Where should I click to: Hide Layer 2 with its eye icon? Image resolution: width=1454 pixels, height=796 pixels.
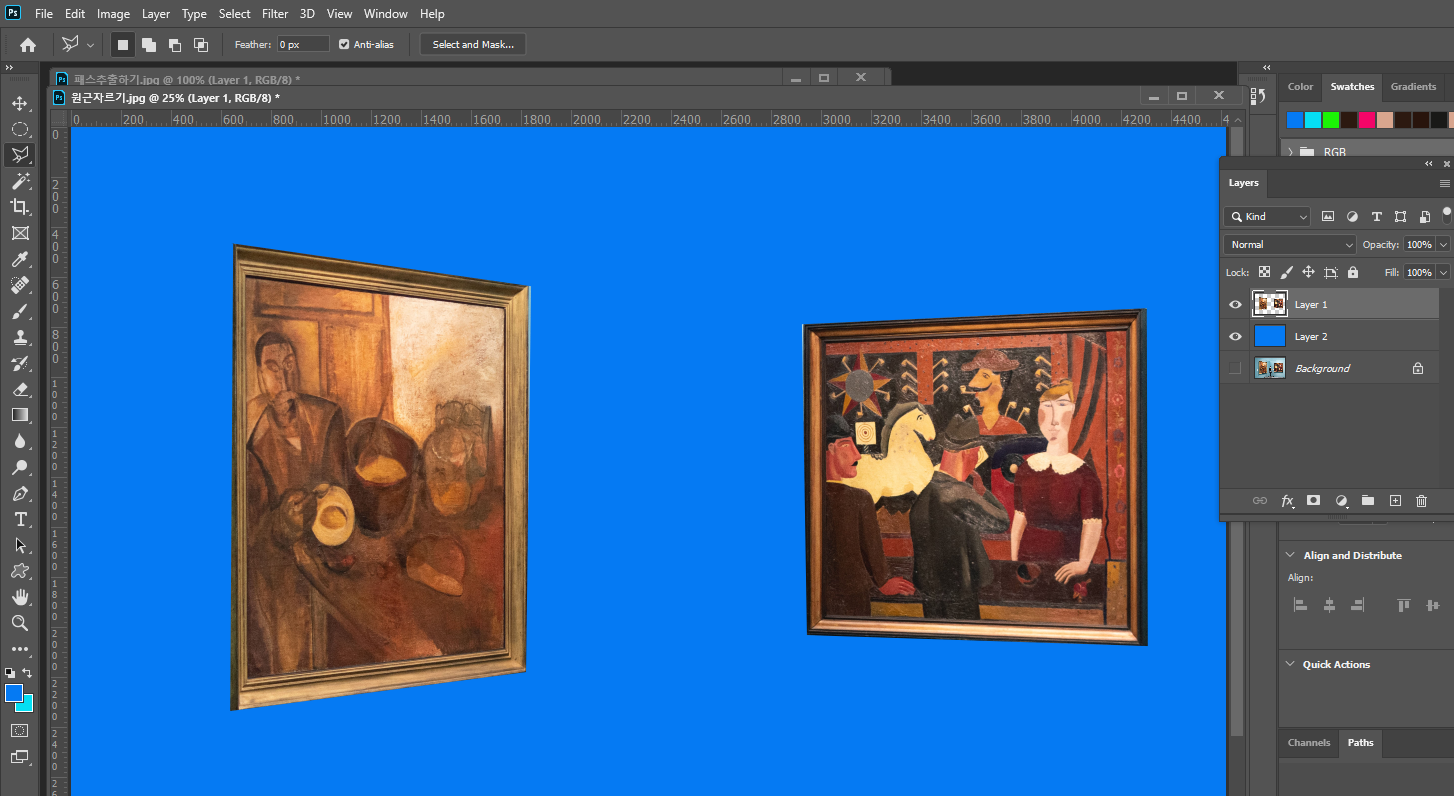coord(1235,336)
